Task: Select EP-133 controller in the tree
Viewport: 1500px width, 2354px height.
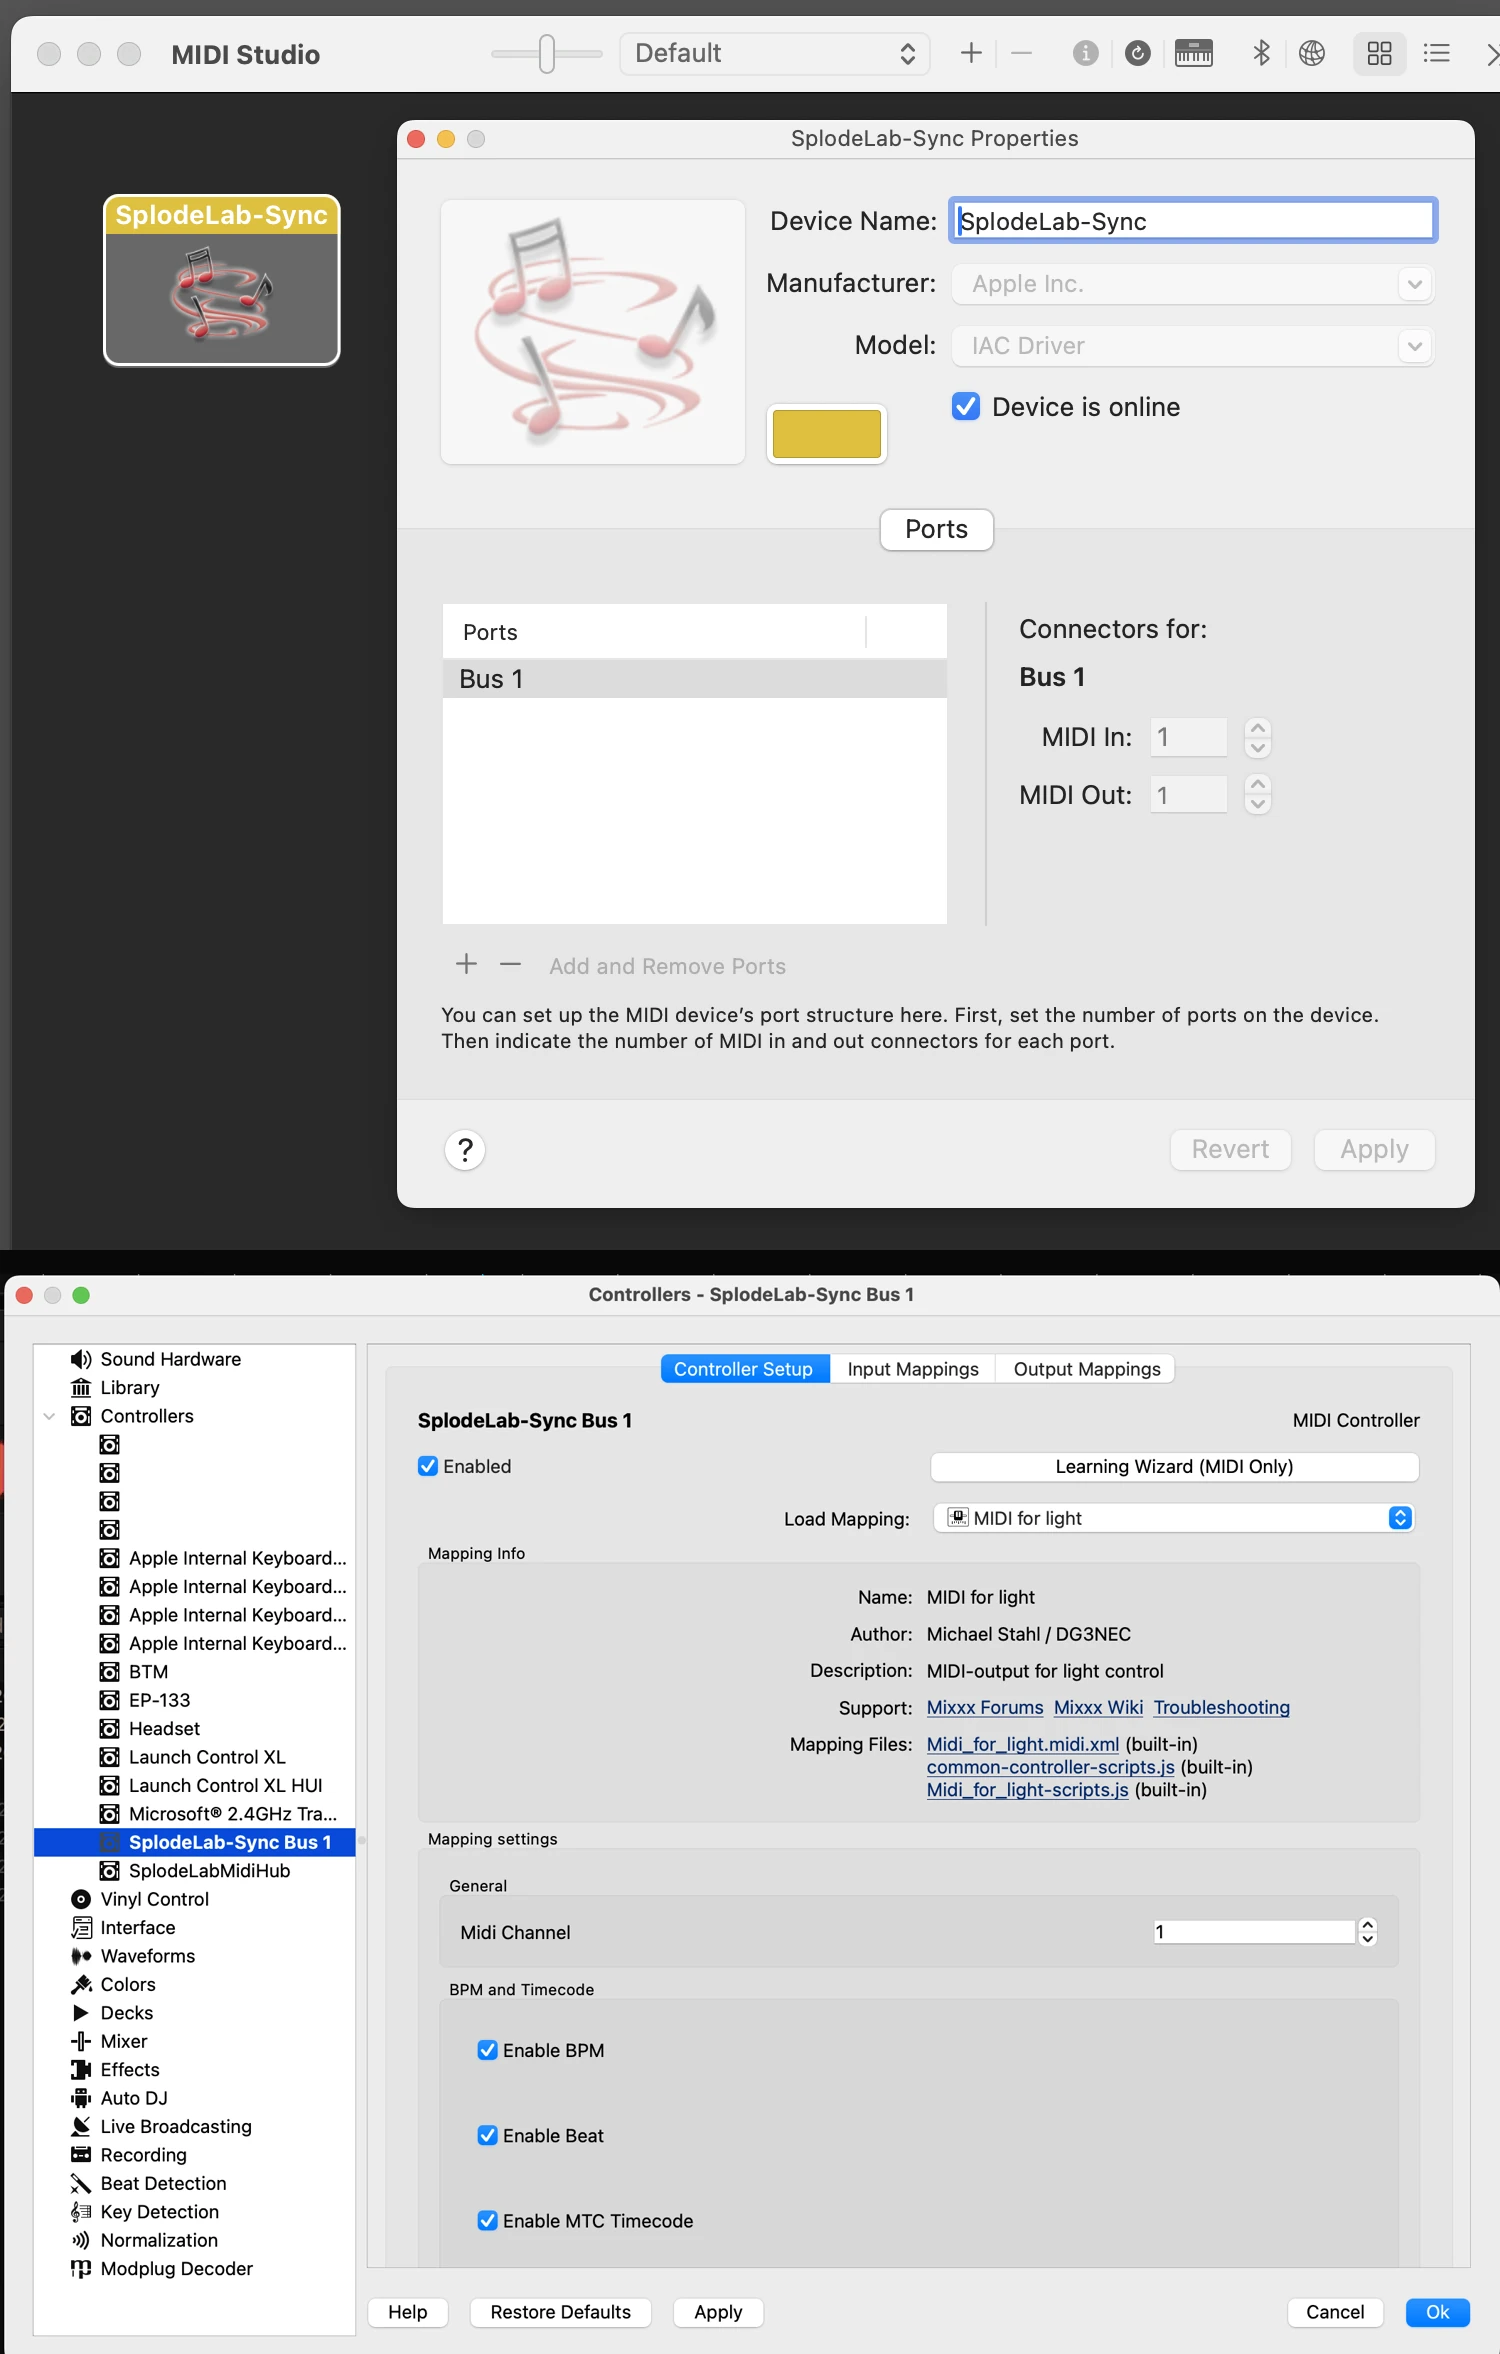Action: (x=159, y=1700)
